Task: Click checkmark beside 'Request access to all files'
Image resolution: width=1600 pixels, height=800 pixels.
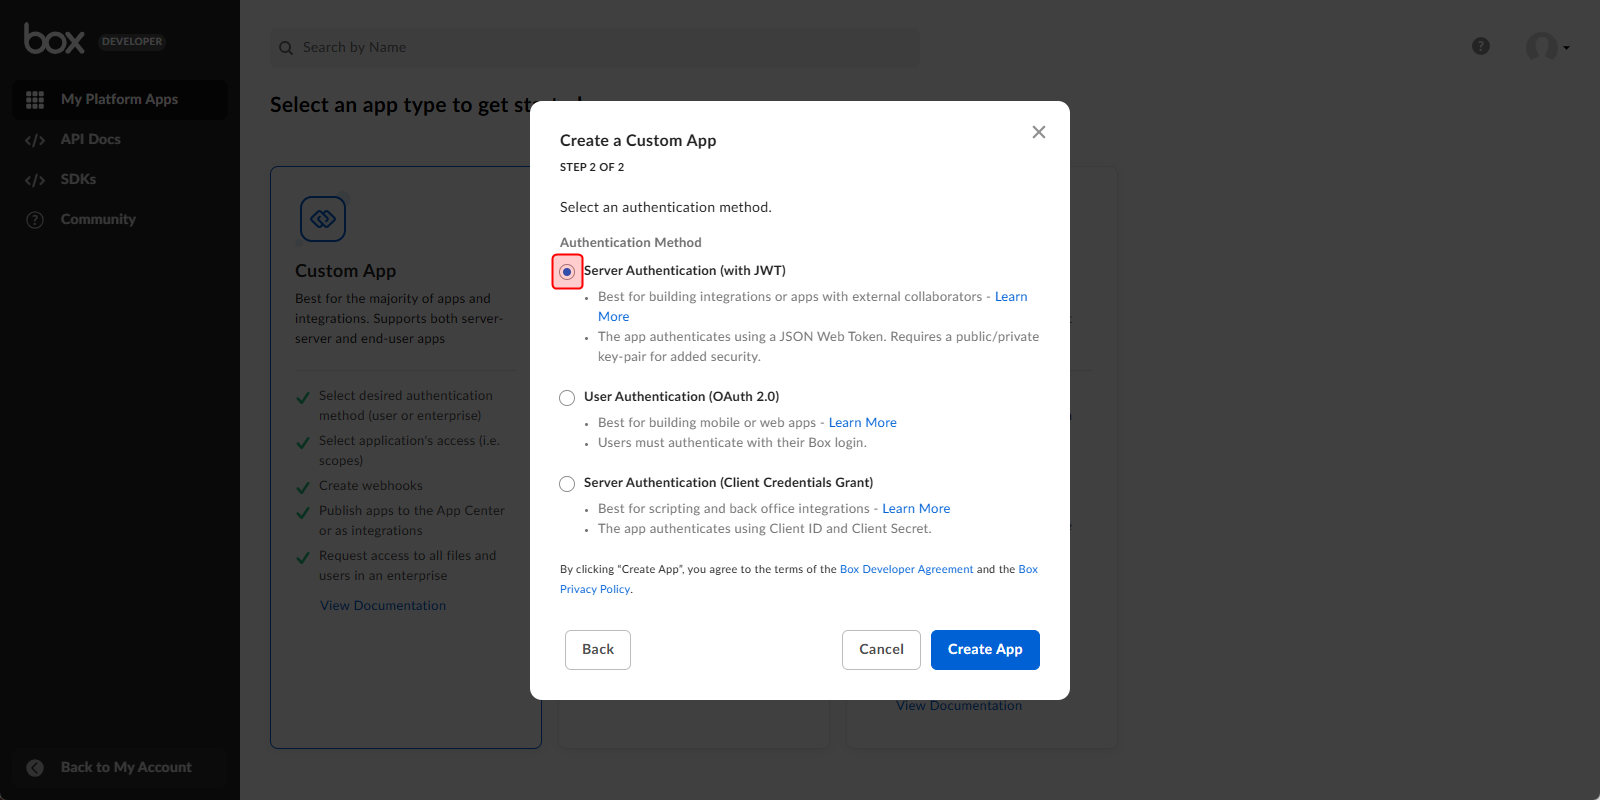Action: 303,558
